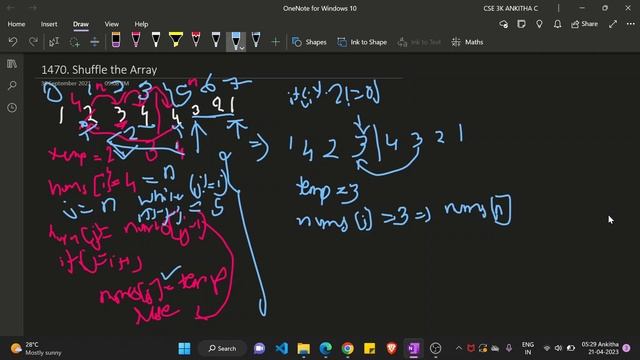Select the Draw tab
This screenshot has height=360, width=640.
point(81,24)
